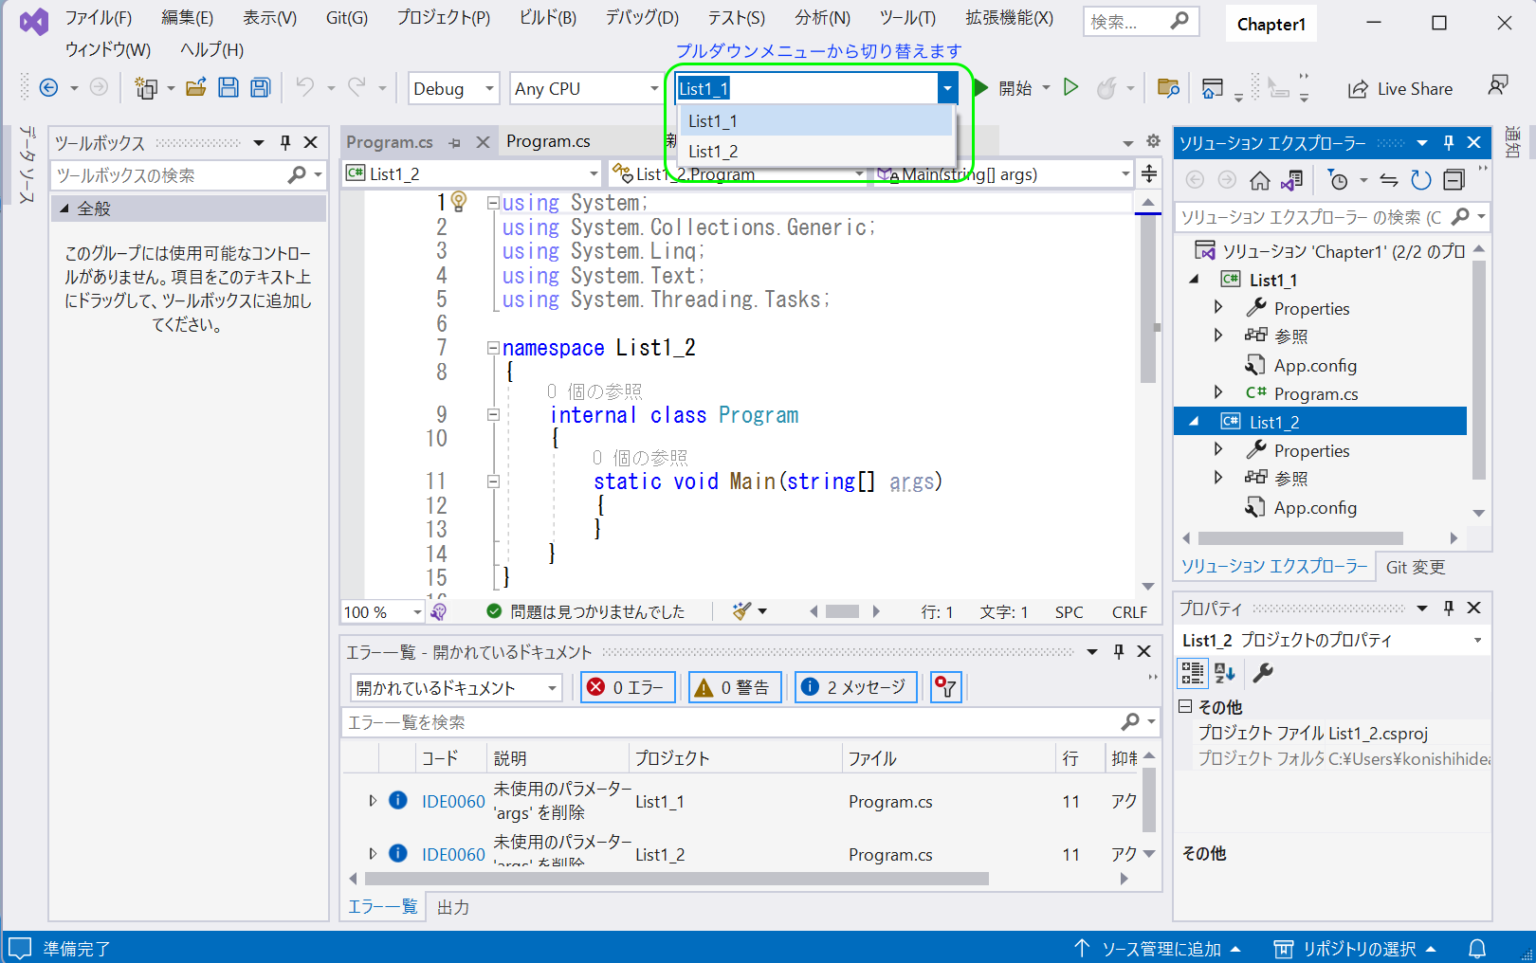Viewport: 1536px width, 963px height.
Task: Refresh the Solution Explorer
Action: [1421, 180]
